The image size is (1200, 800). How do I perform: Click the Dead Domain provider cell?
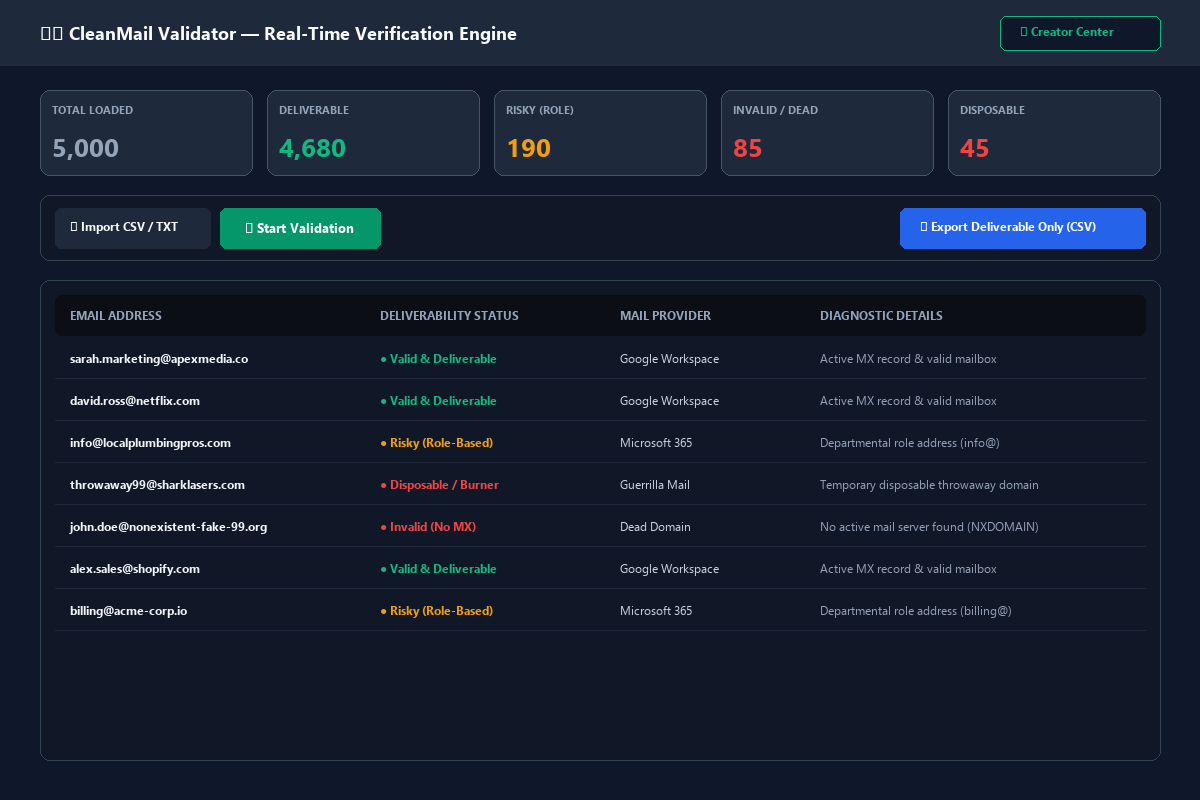(655, 527)
